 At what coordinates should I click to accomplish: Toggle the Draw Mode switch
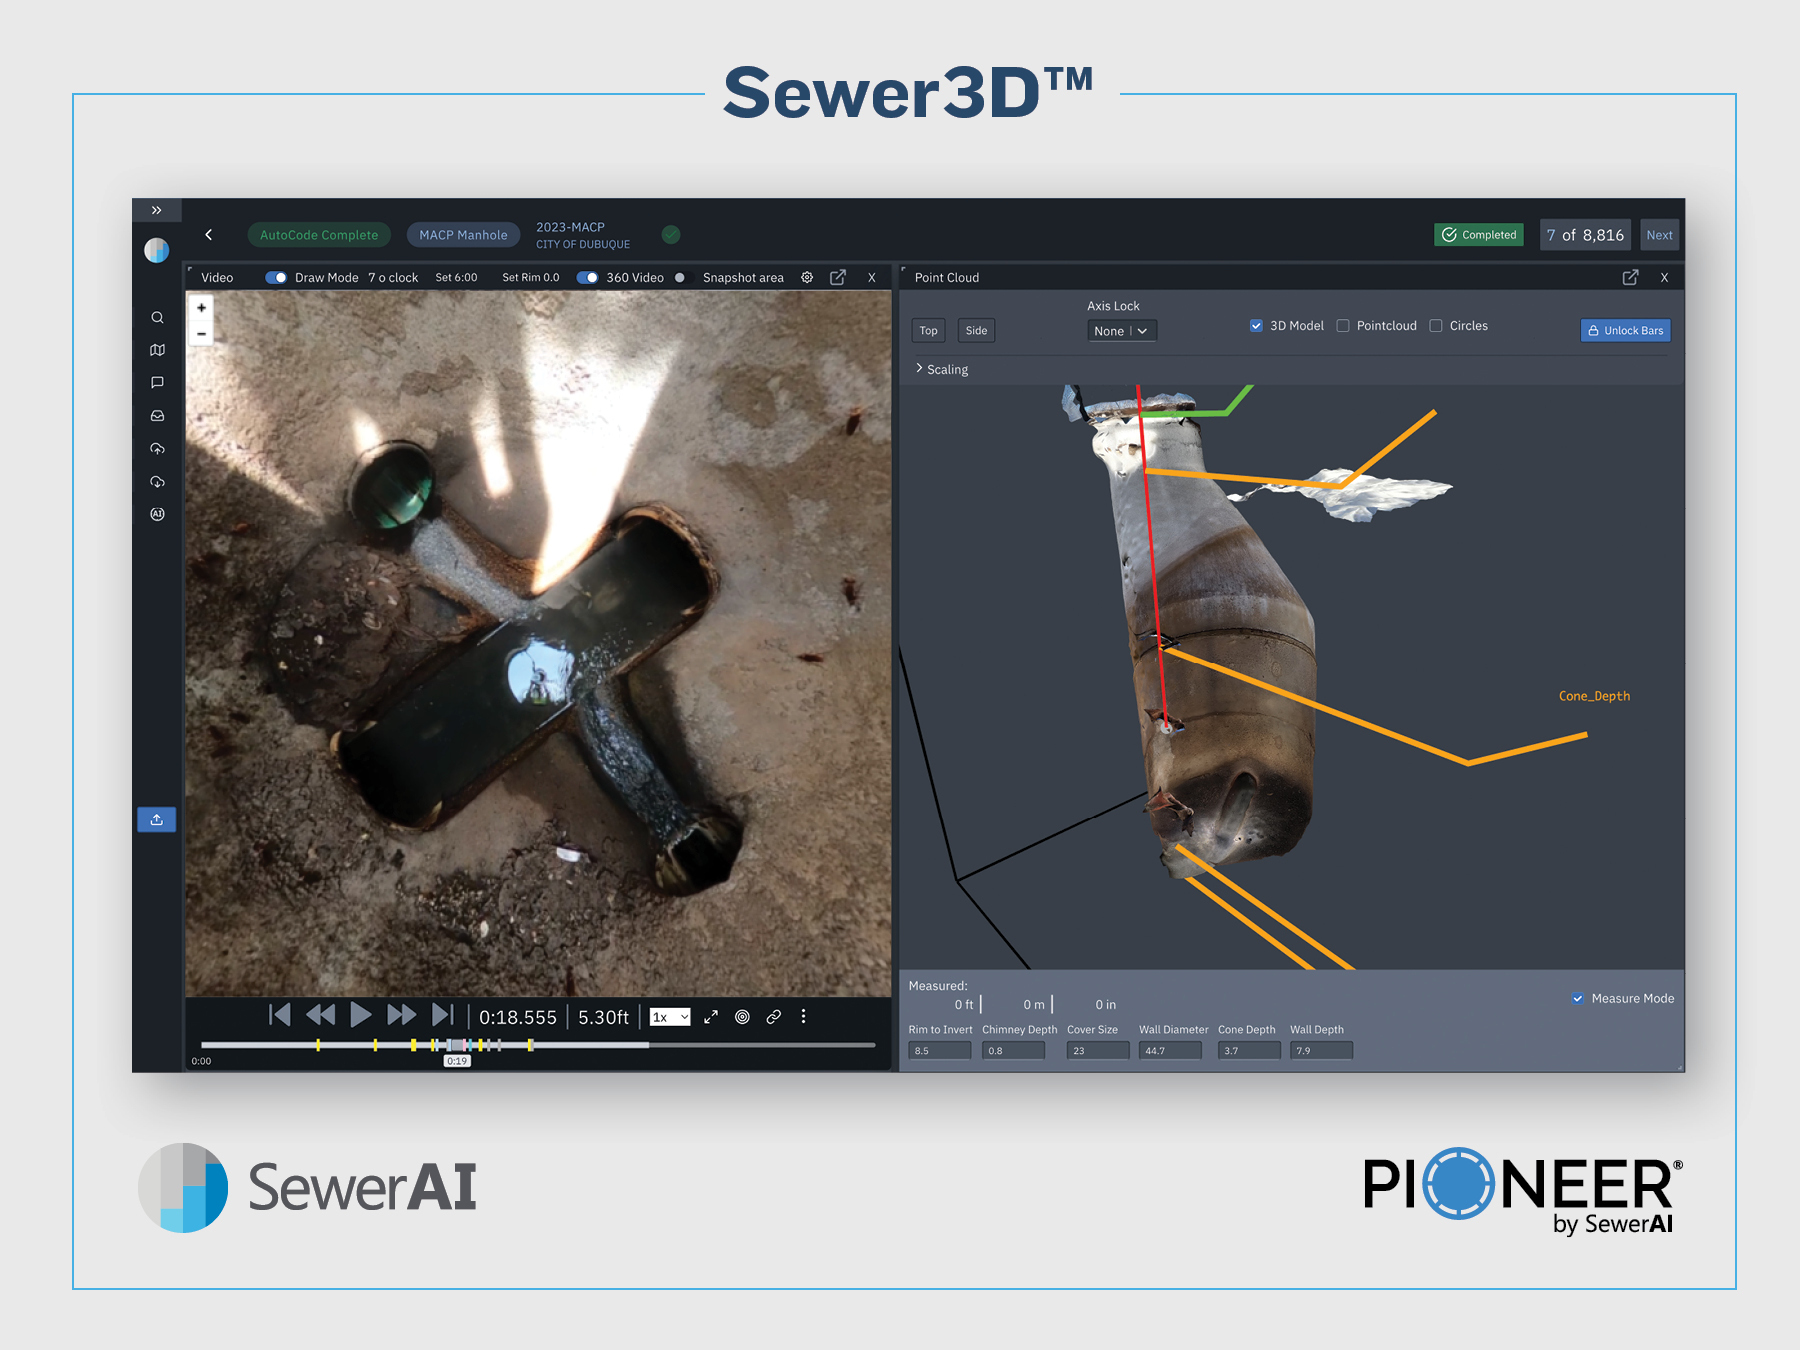(x=276, y=277)
